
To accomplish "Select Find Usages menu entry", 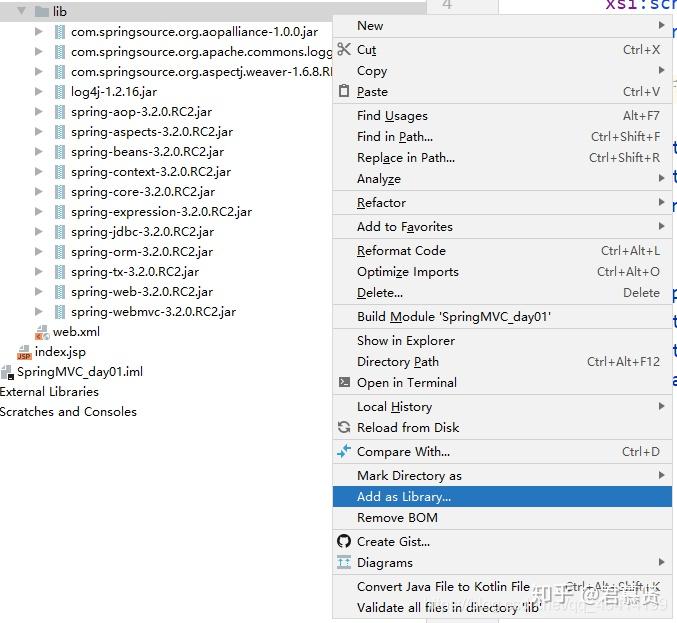I will (x=392, y=116).
